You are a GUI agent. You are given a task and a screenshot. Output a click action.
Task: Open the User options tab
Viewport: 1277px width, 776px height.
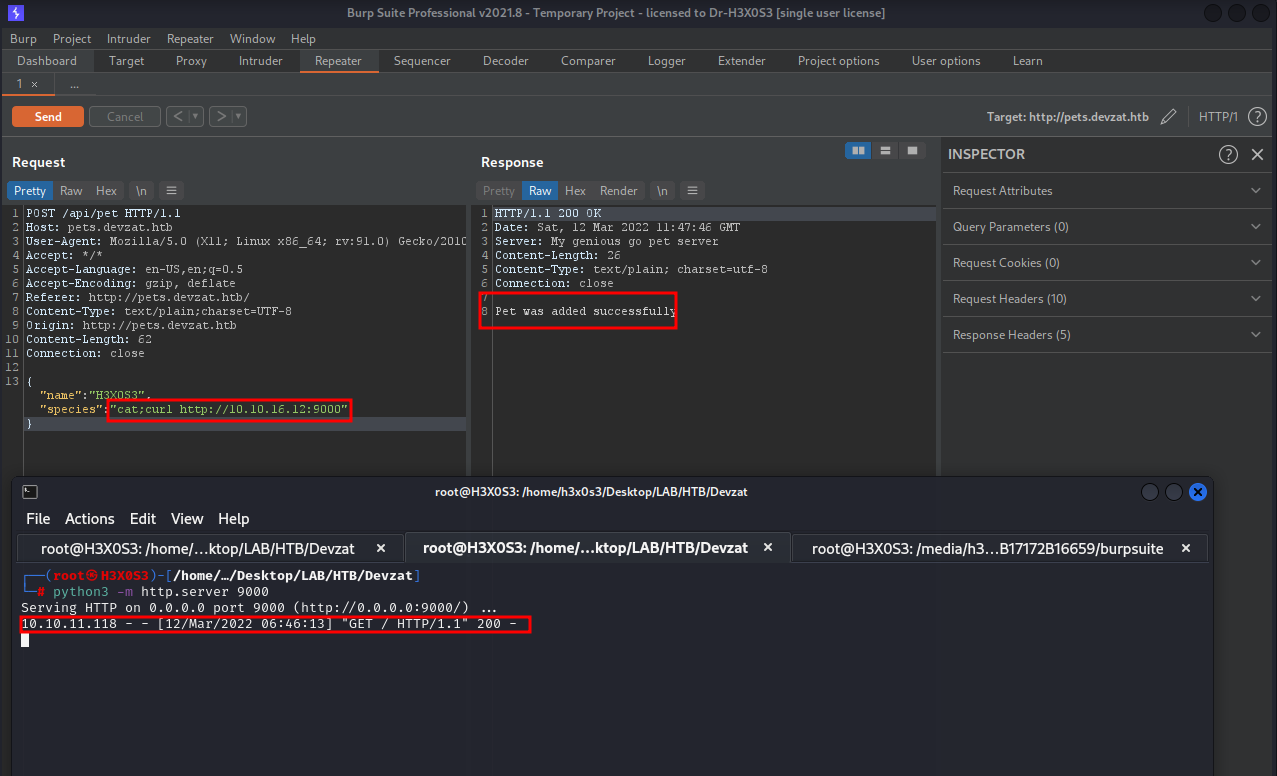click(946, 61)
